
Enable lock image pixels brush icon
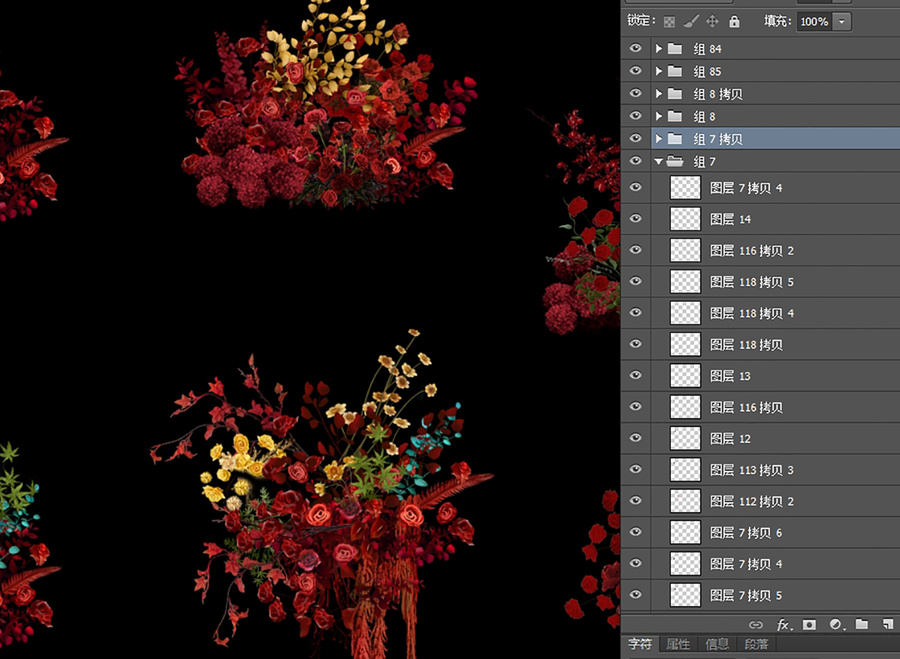tap(691, 22)
